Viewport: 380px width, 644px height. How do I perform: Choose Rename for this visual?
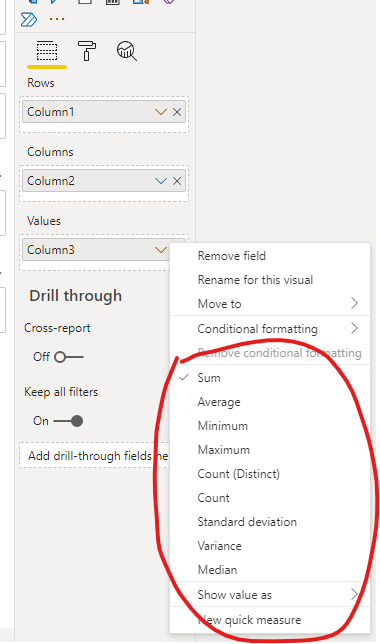click(x=270, y=280)
